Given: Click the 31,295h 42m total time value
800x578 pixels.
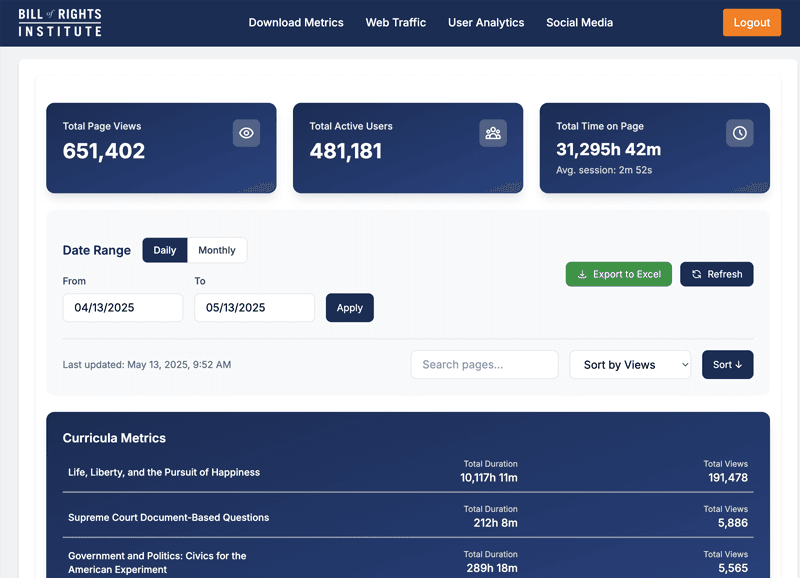Looking at the screenshot, I should click(x=609, y=149).
